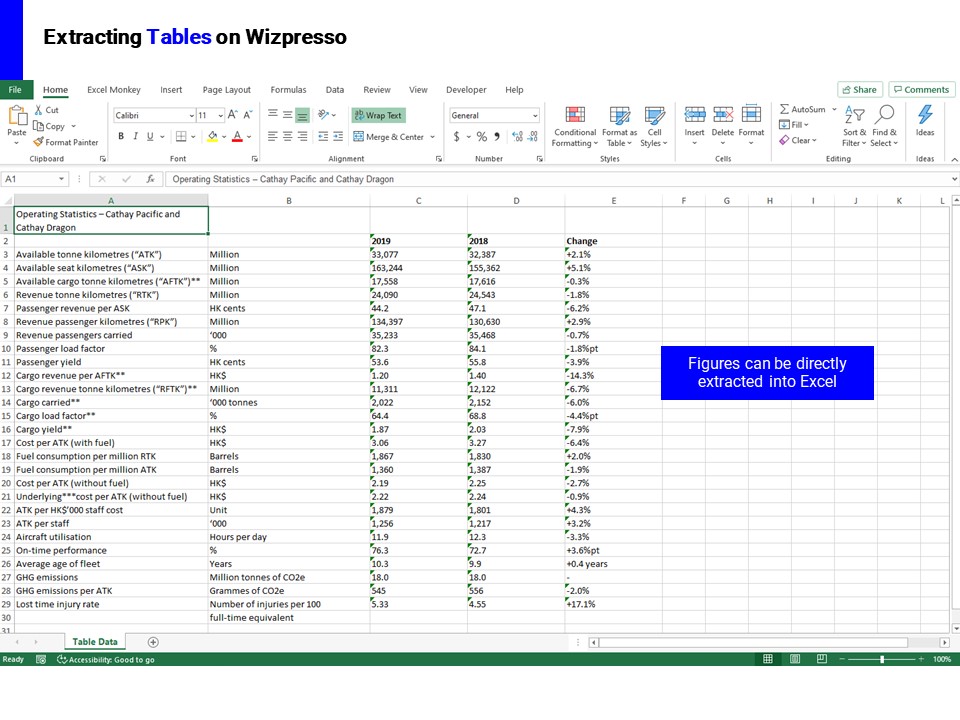Toggle Center horizontal alignment
The height and width of the screenshot is (720, 960).
pos(287,137)
